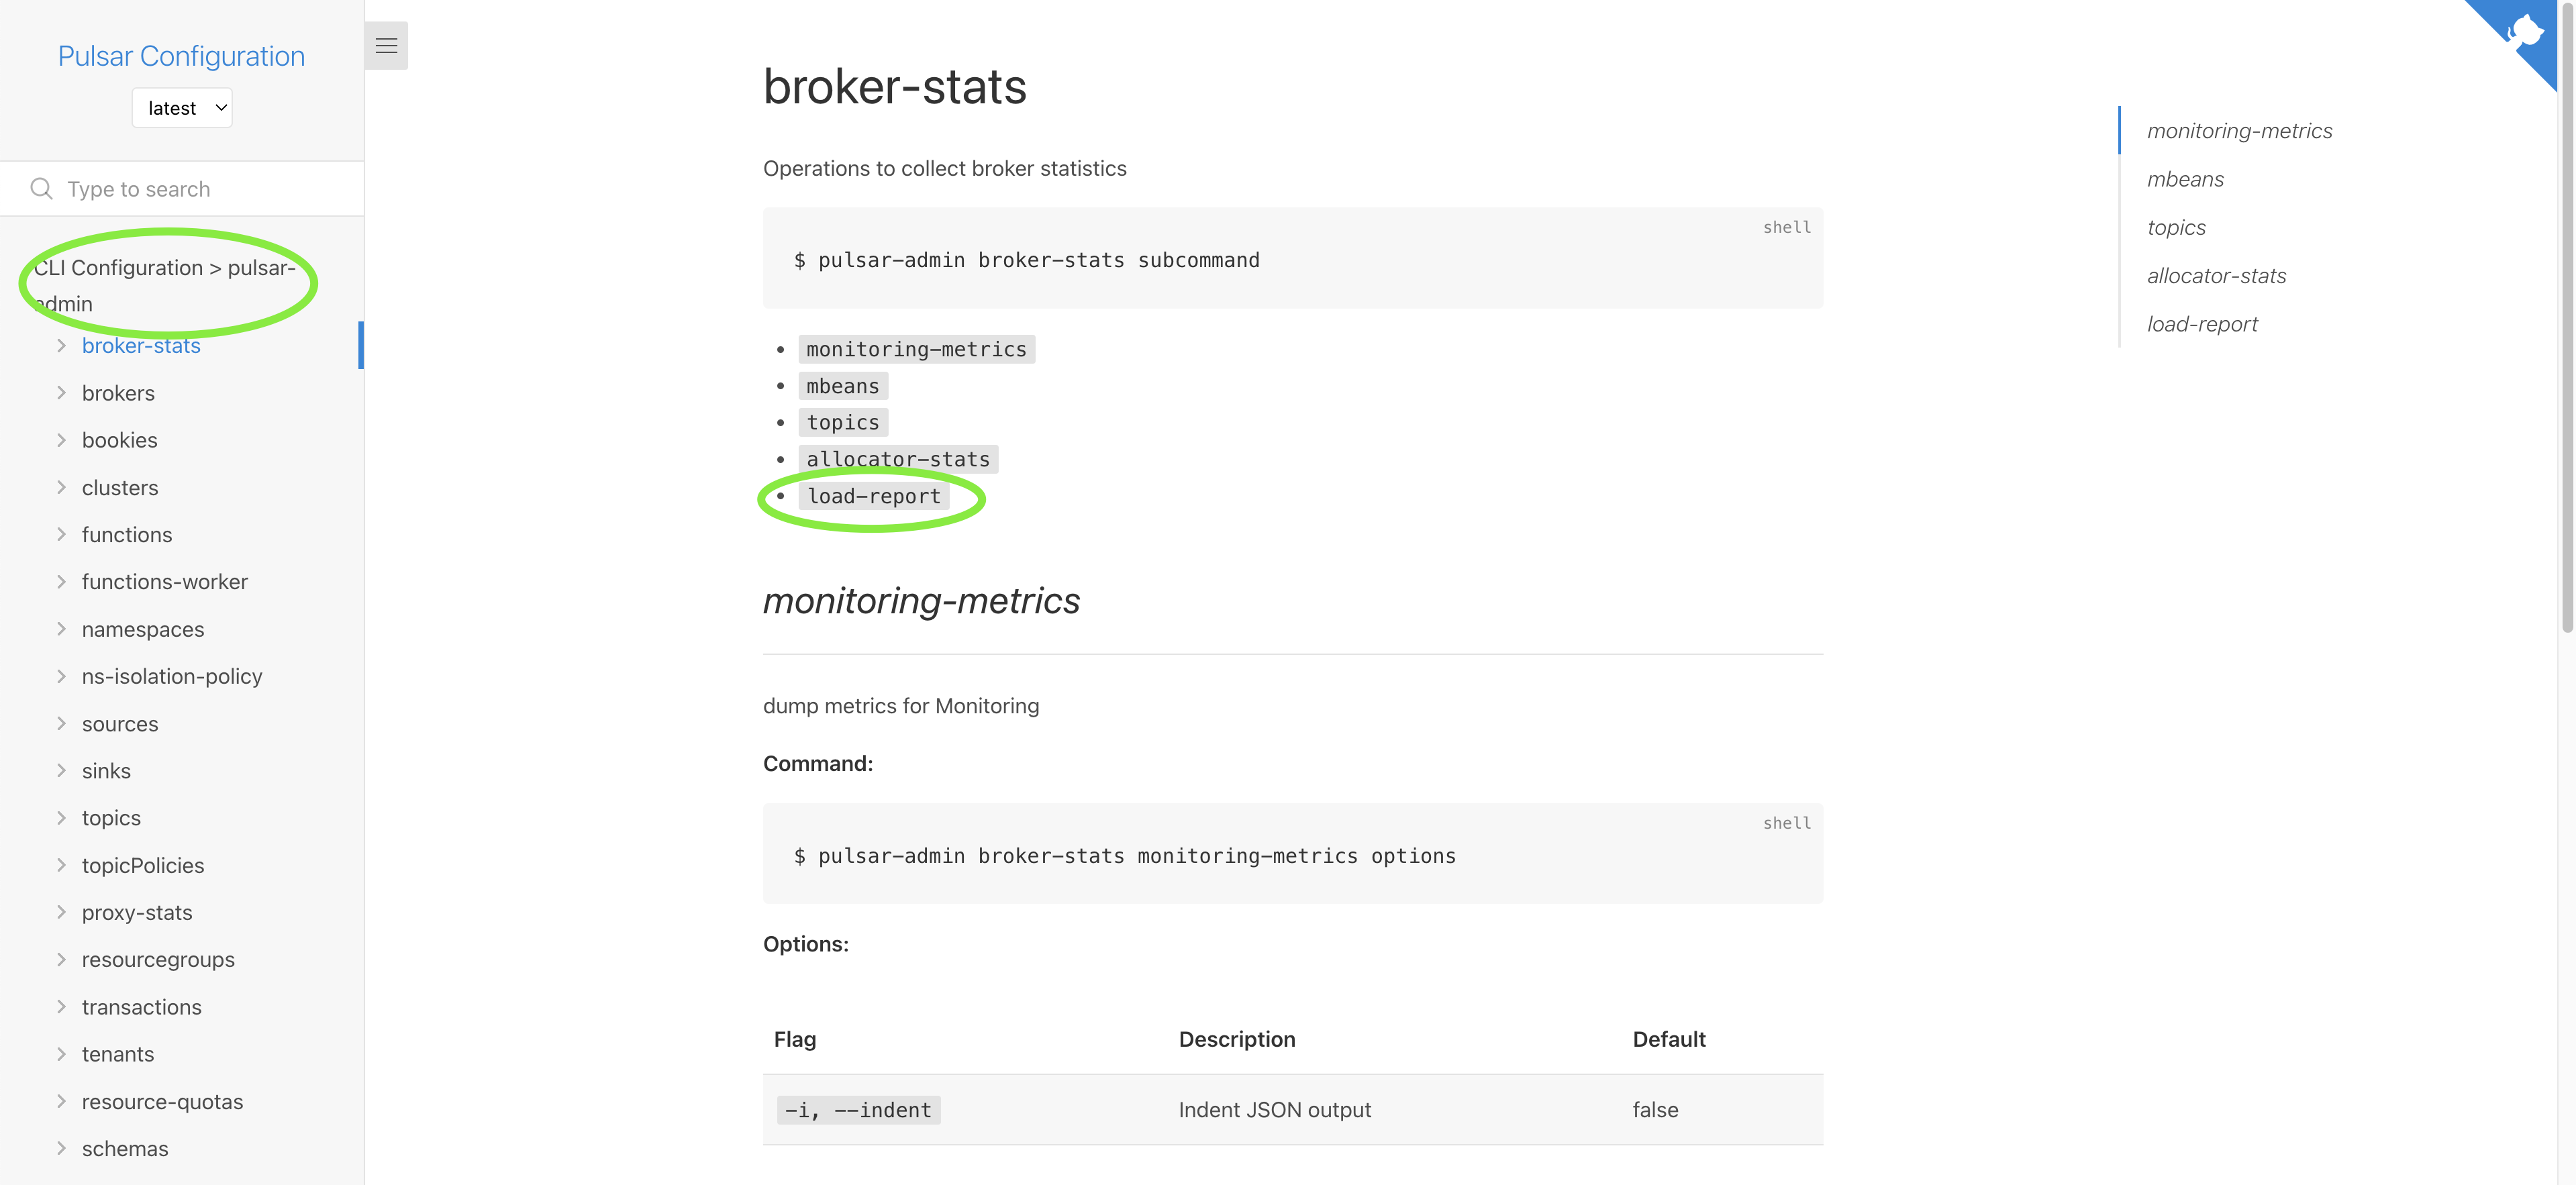Image resolution: width=2576 pixels, height=1185 pixels.
Task: Expand the schemas chevron arrow
Action: tap(61, 1148)
